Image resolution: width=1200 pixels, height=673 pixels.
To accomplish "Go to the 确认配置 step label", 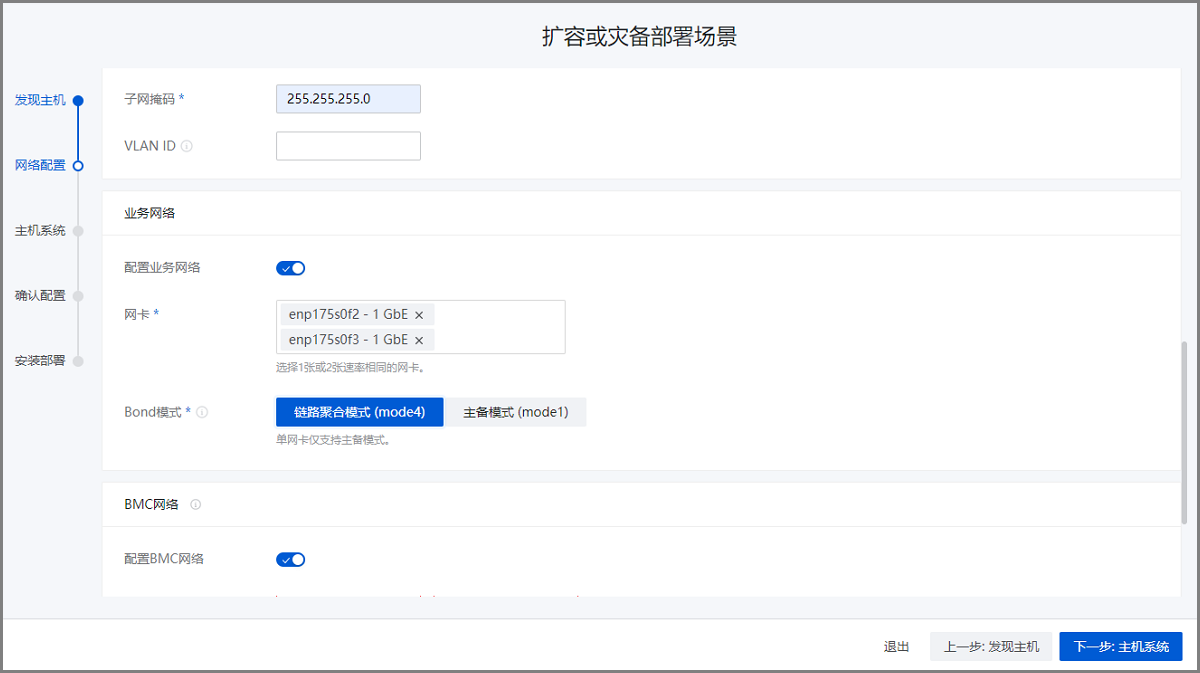I will 40,296.
